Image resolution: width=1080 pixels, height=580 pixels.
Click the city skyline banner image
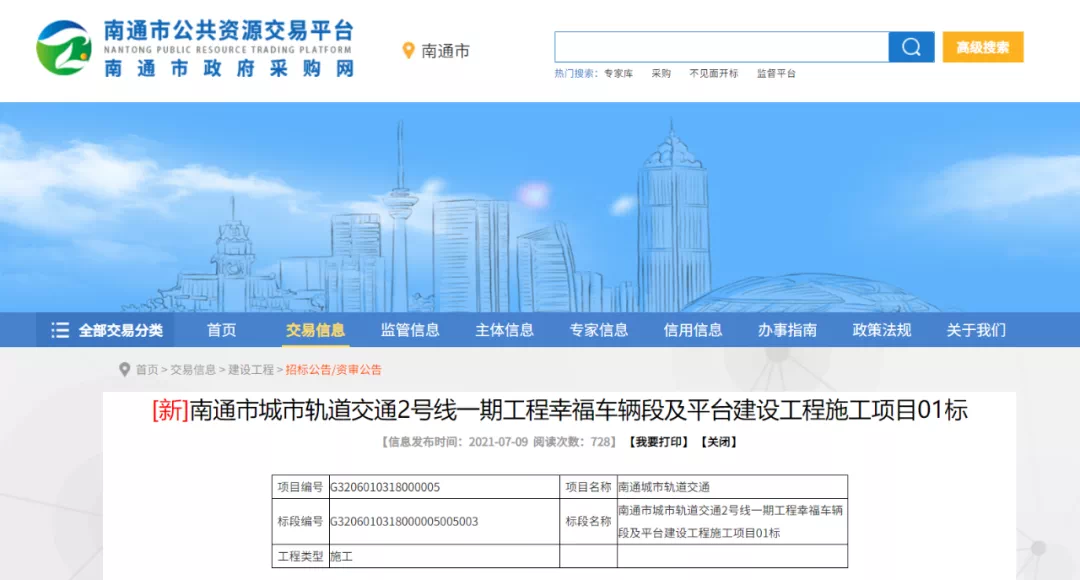540,207
